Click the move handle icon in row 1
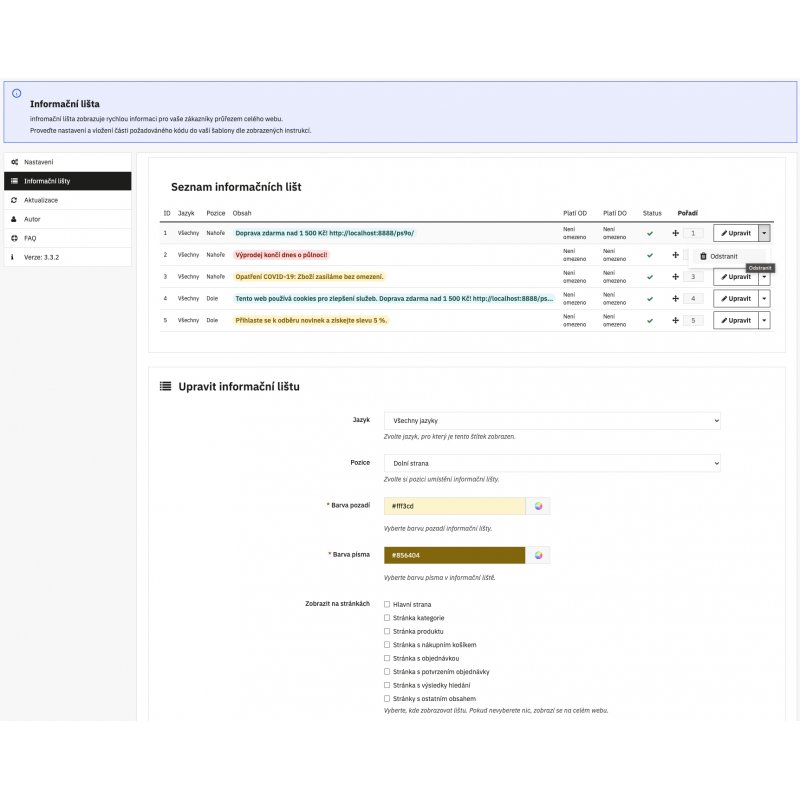800x800 pixels. click(x=675, y=233)
